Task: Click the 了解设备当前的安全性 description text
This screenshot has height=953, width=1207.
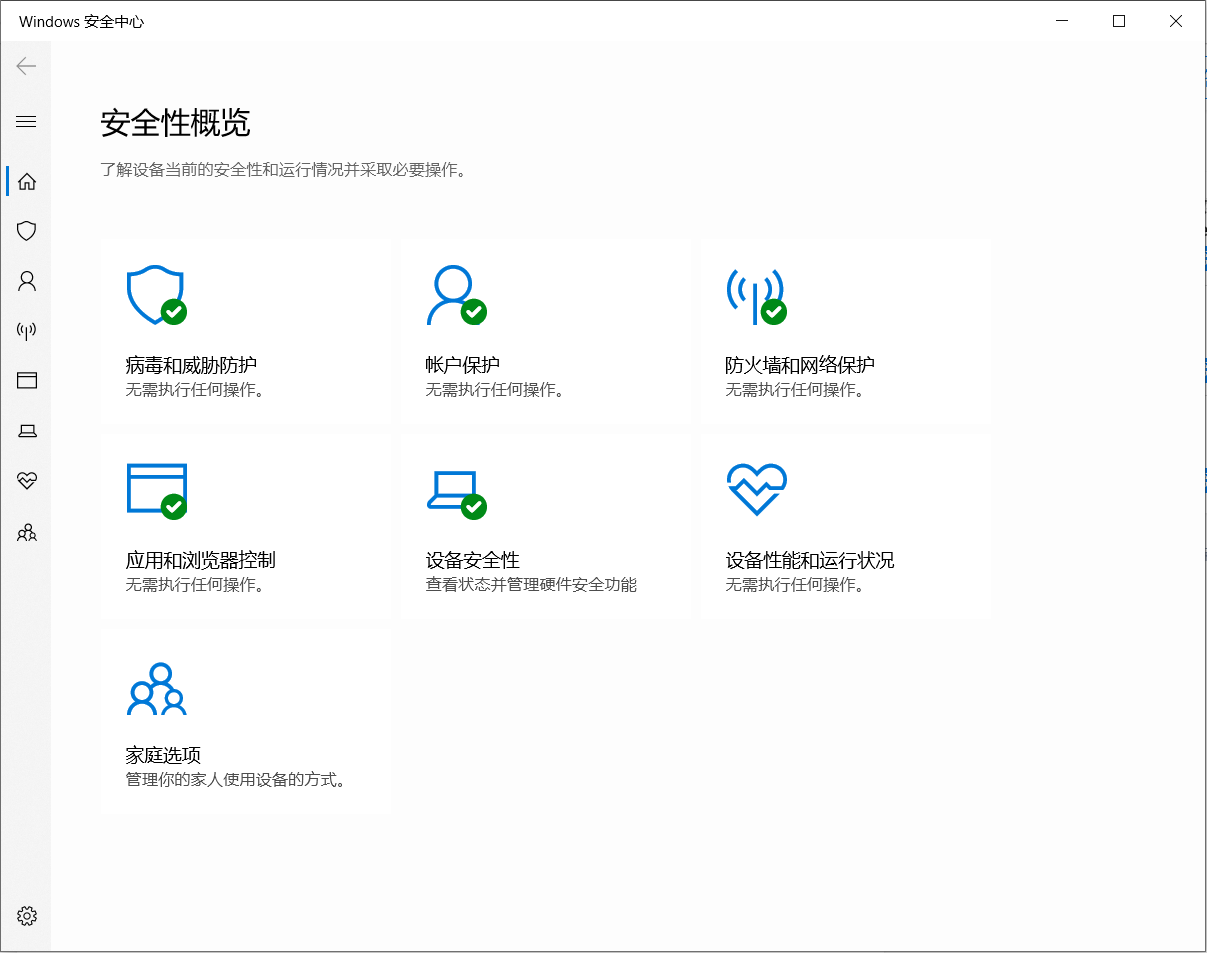Action: [x=283, y=170]
